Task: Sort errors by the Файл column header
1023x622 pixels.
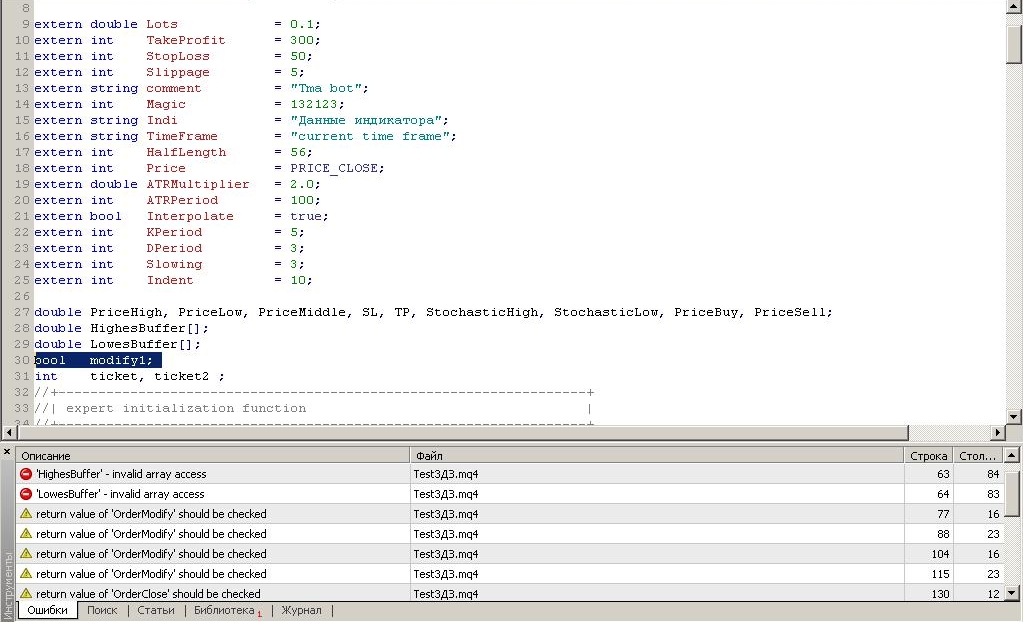Action: 657,456
